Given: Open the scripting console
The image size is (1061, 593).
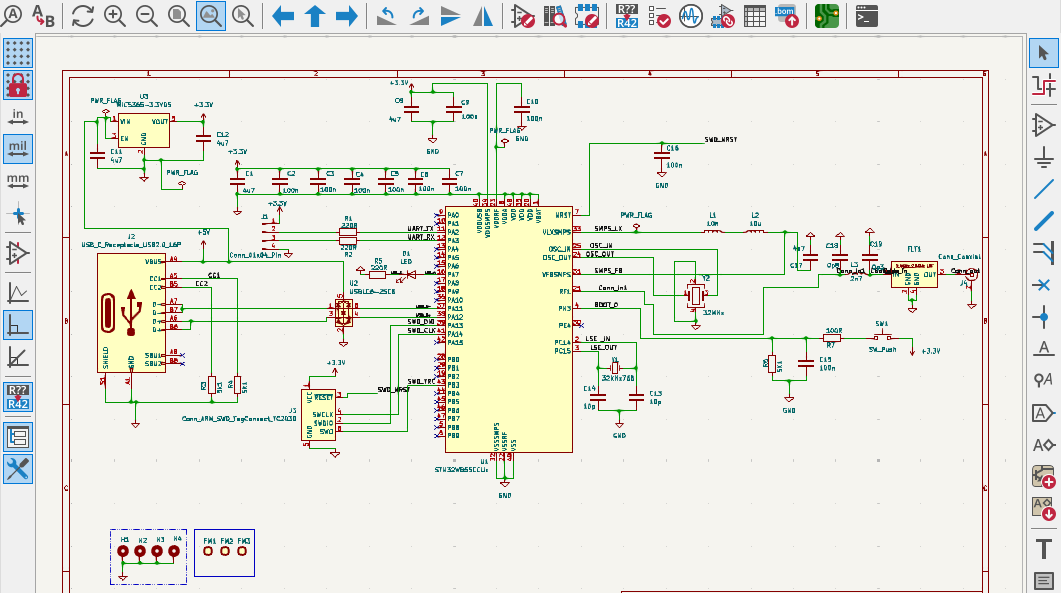Looking at the screenshot, I should pos(867,16).
